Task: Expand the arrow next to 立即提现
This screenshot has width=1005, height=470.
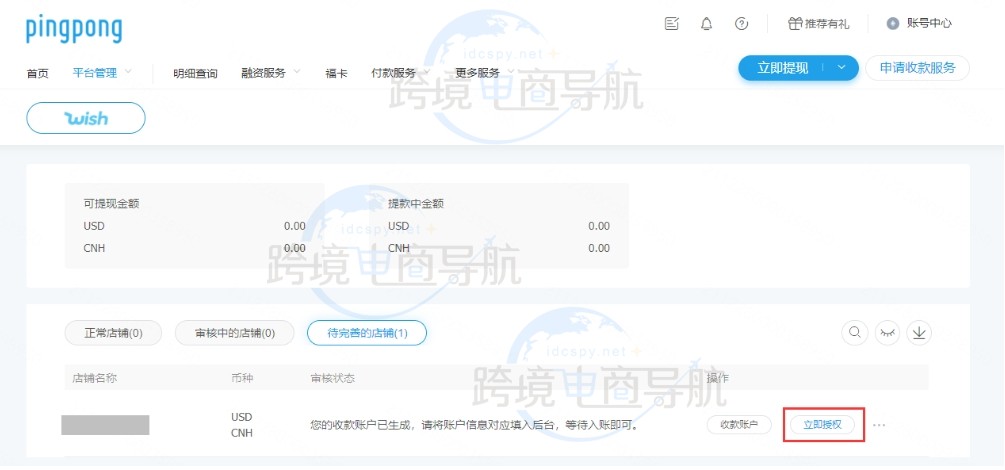Action: [842, 68]
